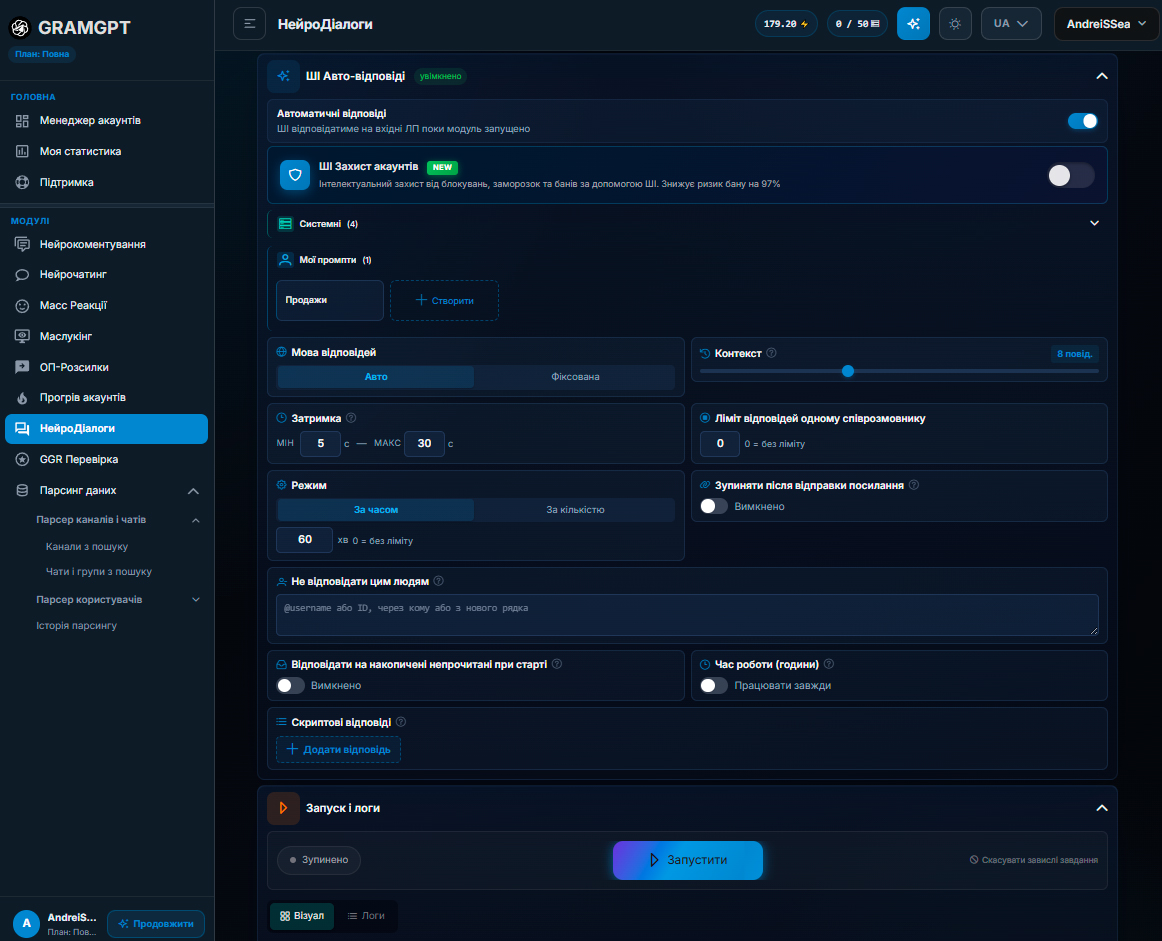Click the energy balance 179.20 indicator
The width and height of the screenshot is (1162, 941).
click(786, 24)
